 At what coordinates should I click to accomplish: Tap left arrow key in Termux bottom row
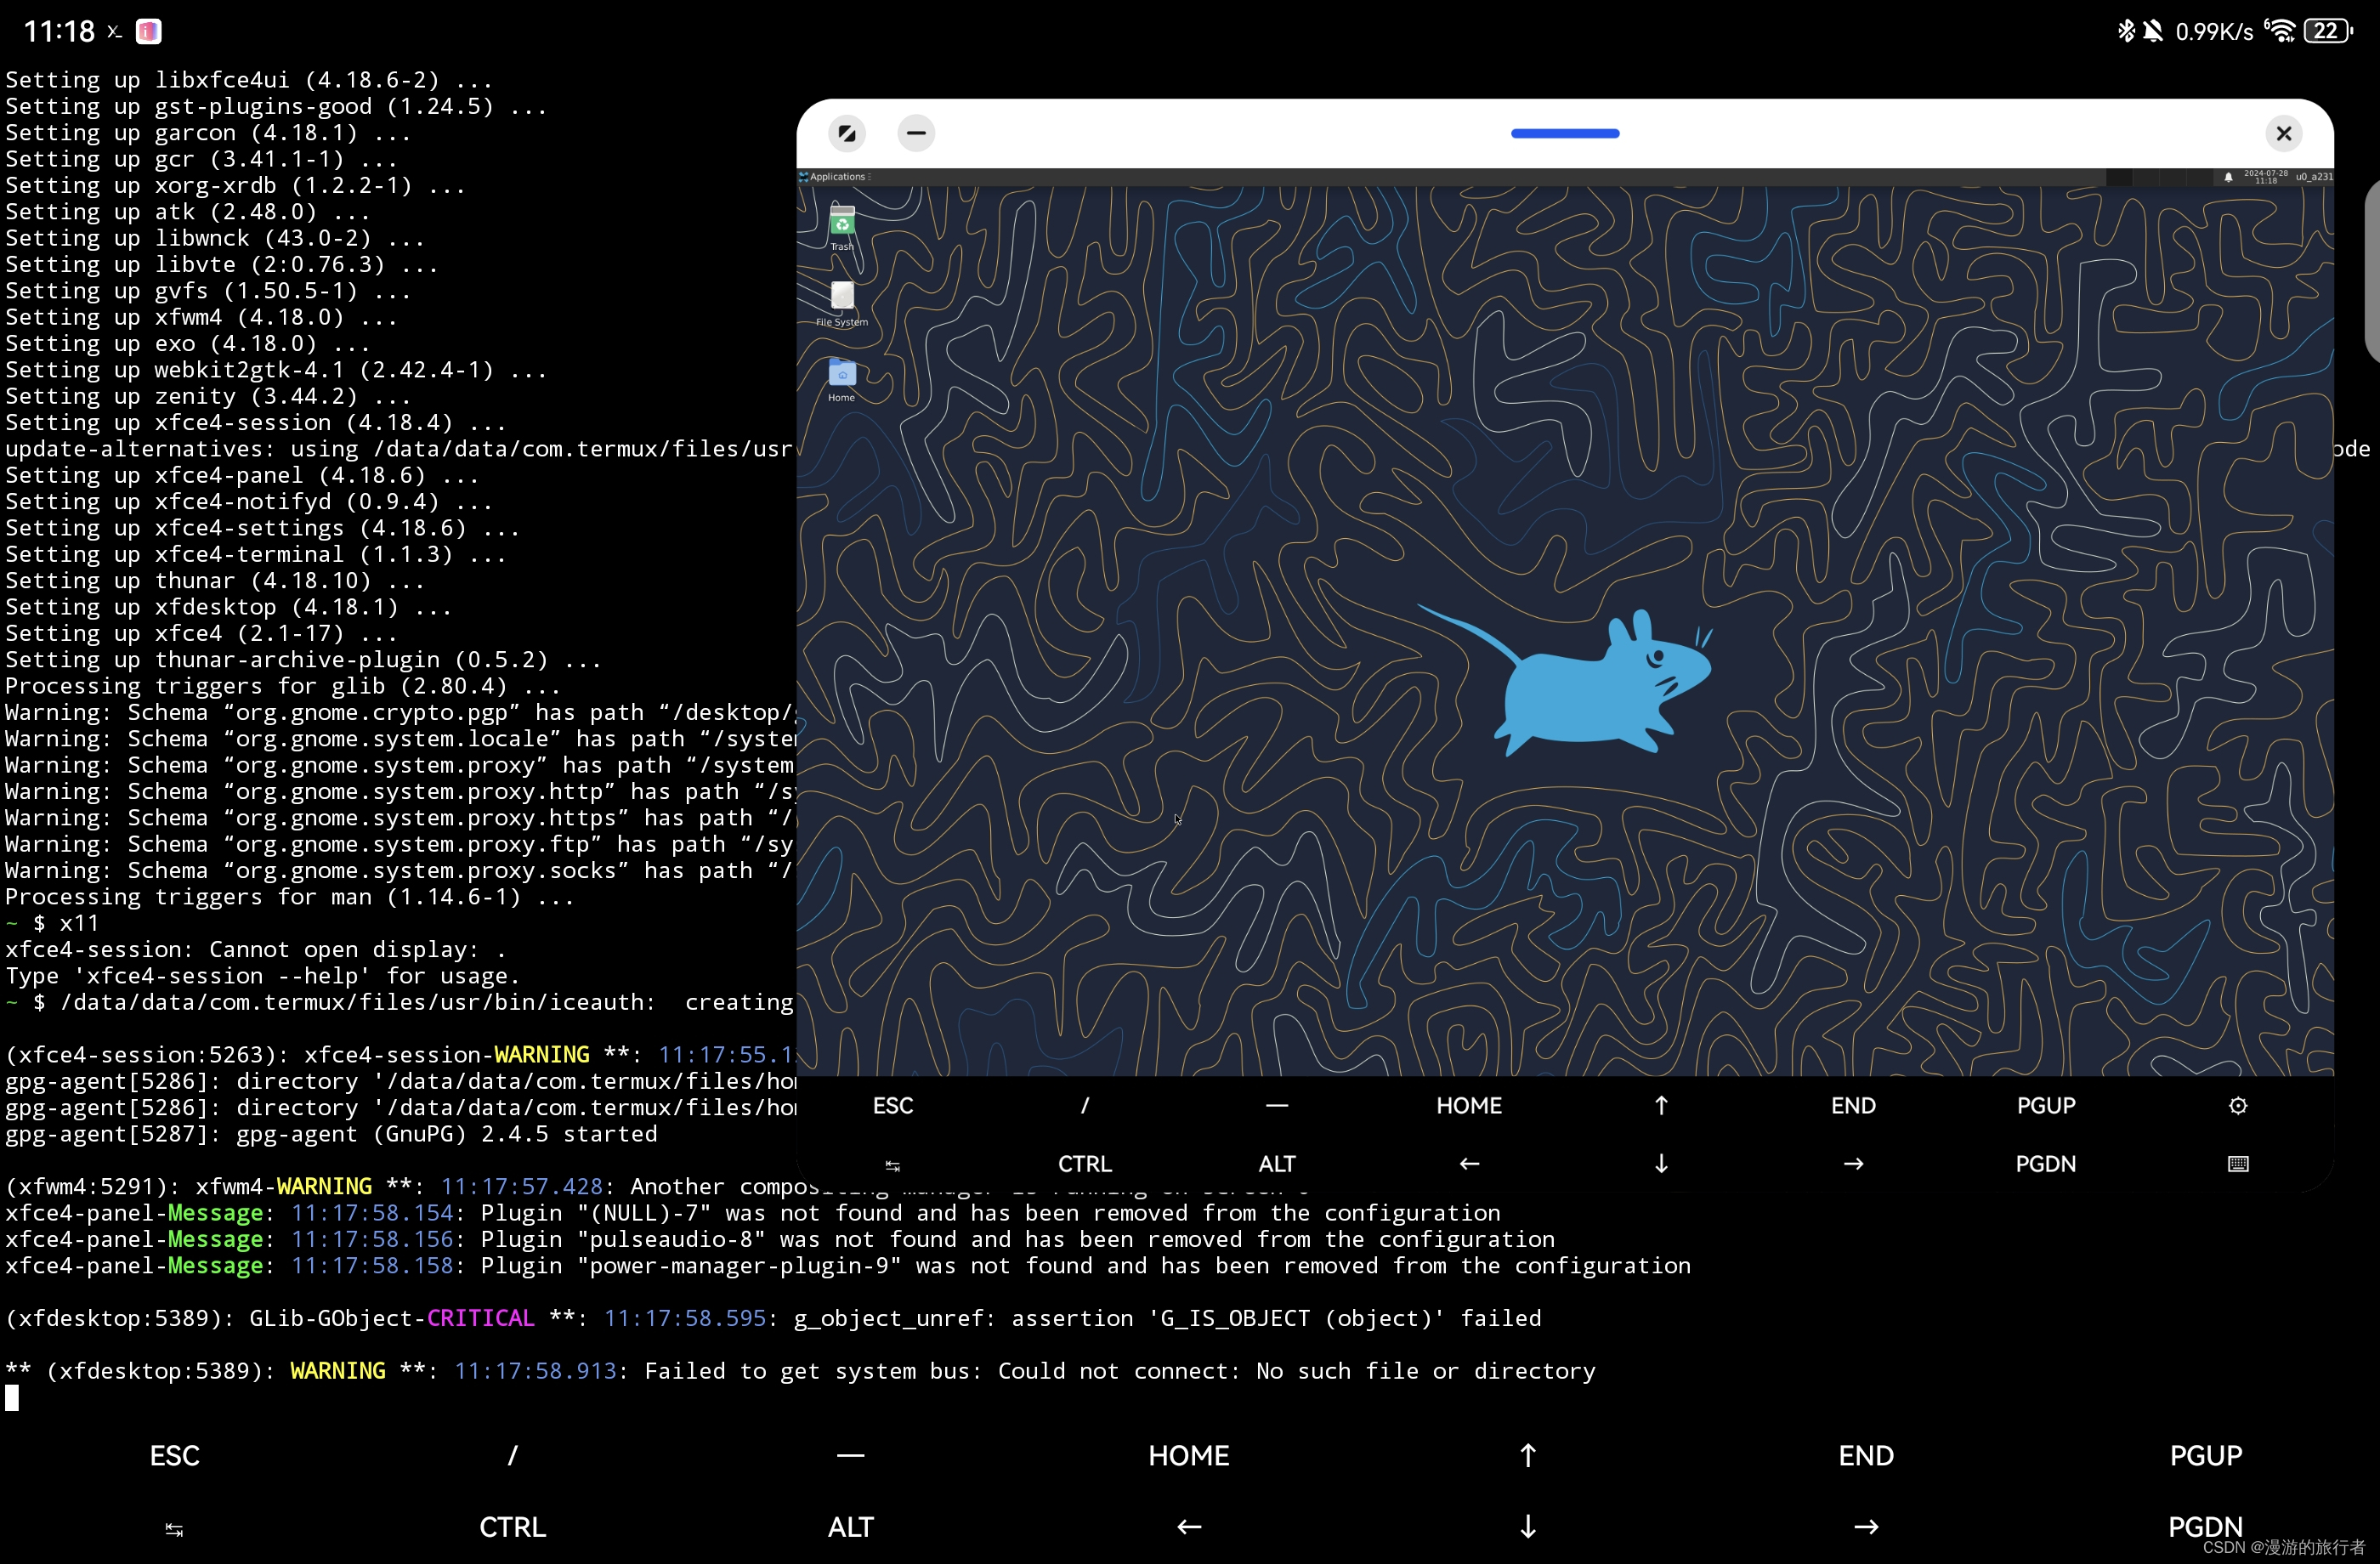point(1189,1528)
